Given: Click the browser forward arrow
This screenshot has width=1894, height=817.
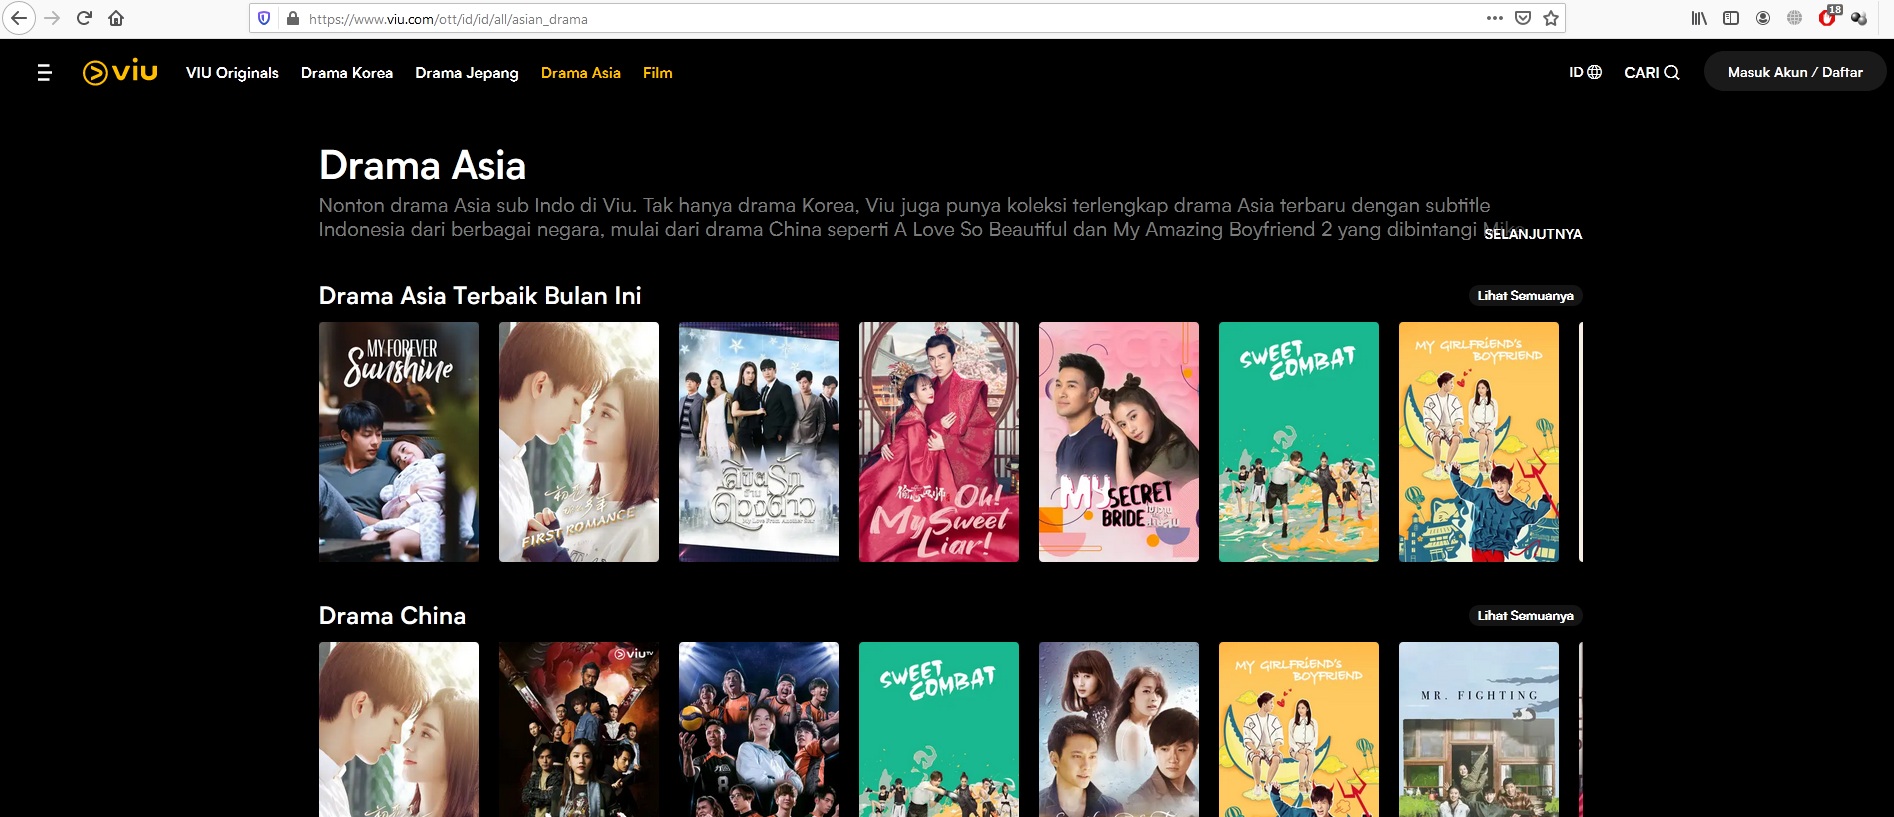Looking at the screenshot, I should (52, 18).
